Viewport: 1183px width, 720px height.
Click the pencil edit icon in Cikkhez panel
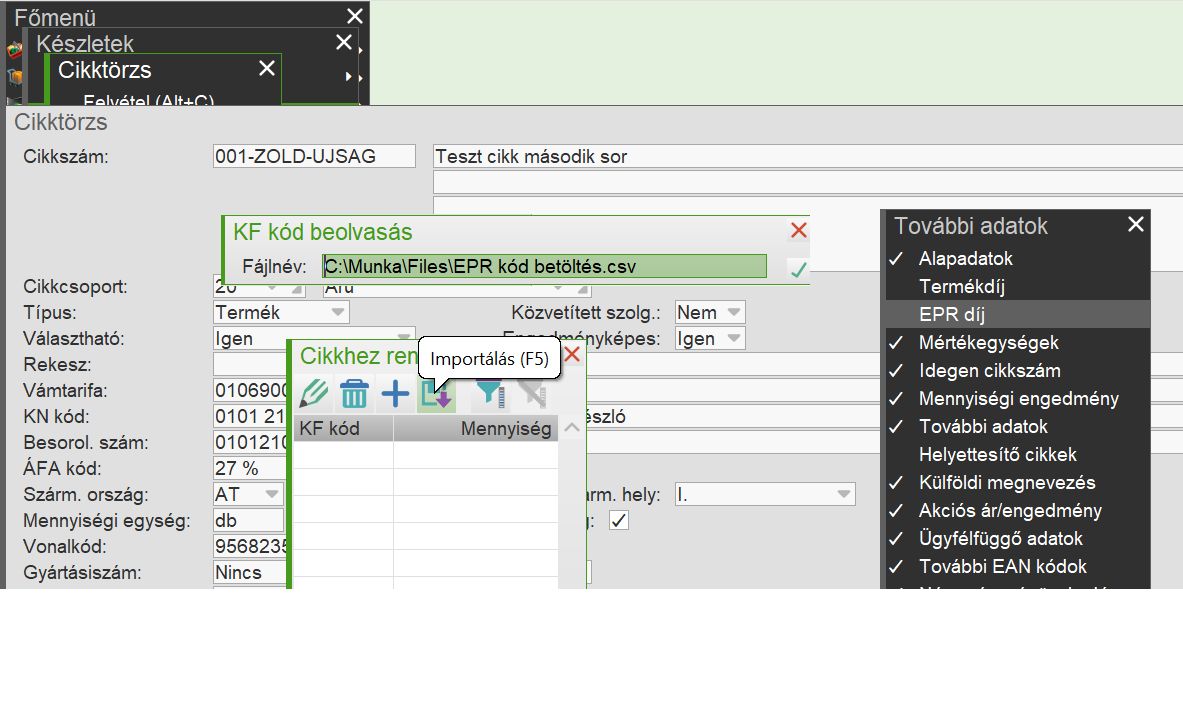coord(314,393)
